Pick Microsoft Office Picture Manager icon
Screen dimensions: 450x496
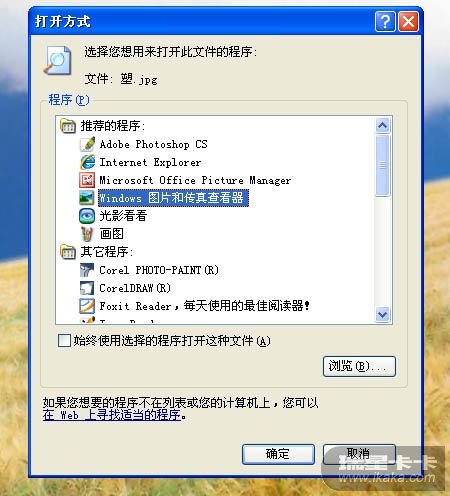click(87, 180)
